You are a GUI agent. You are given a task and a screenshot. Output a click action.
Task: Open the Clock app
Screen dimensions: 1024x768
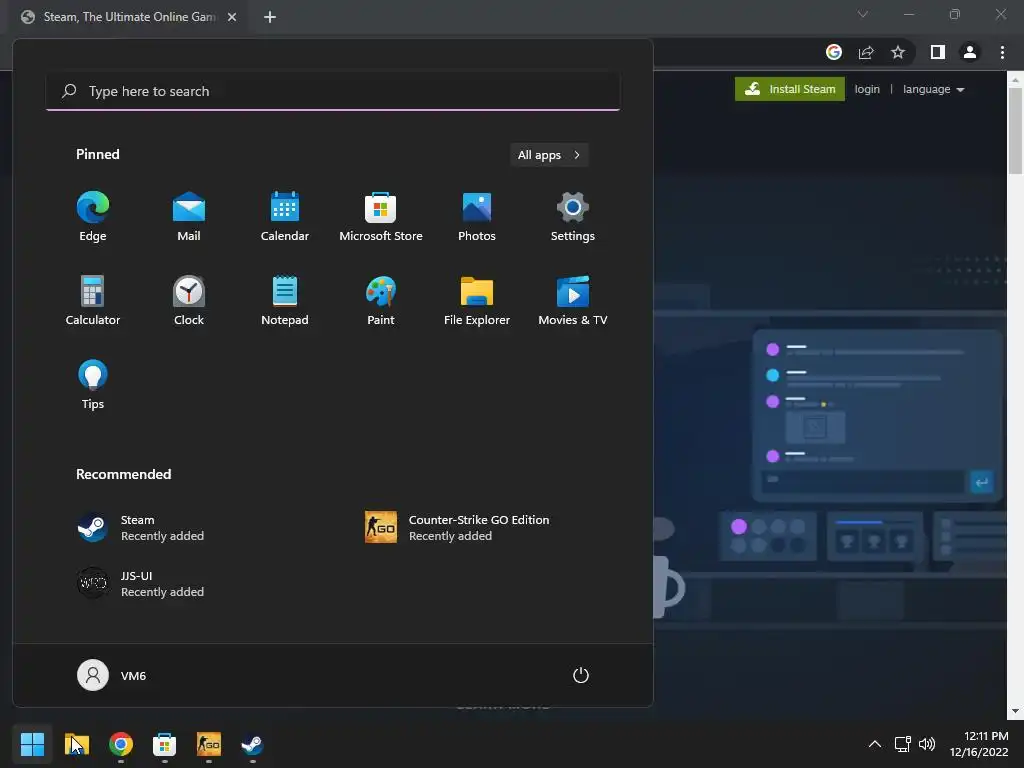coord(189,300)
